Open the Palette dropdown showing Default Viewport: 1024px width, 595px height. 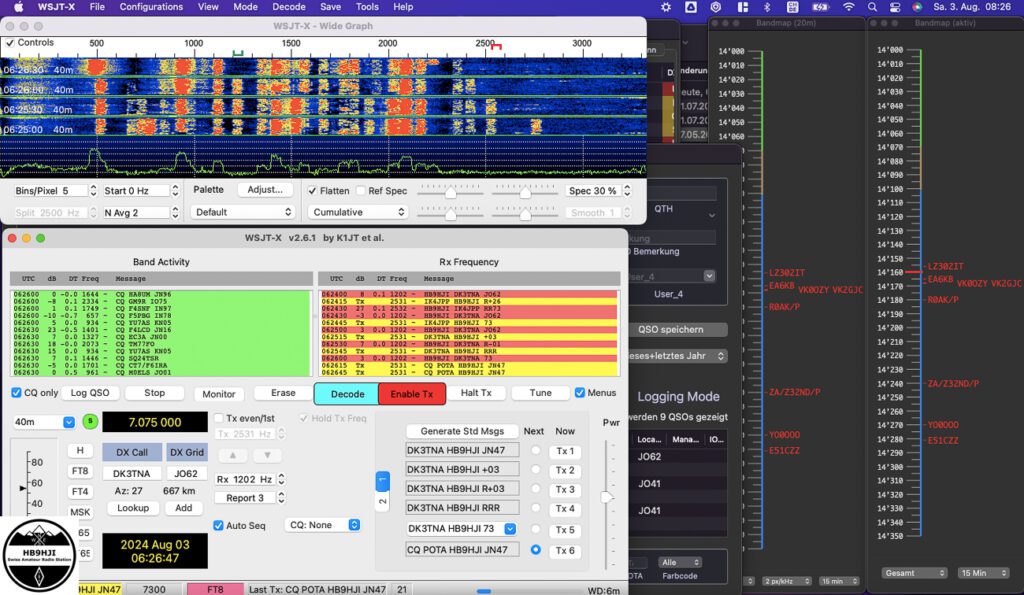[242, 212]
